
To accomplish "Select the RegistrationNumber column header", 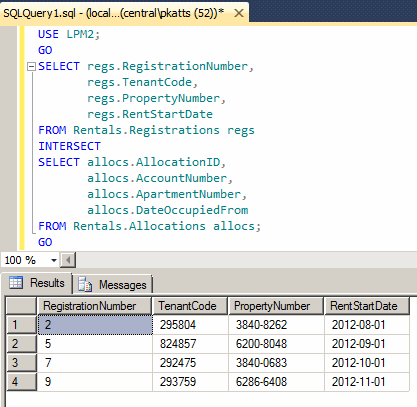I will pos(95,306).
